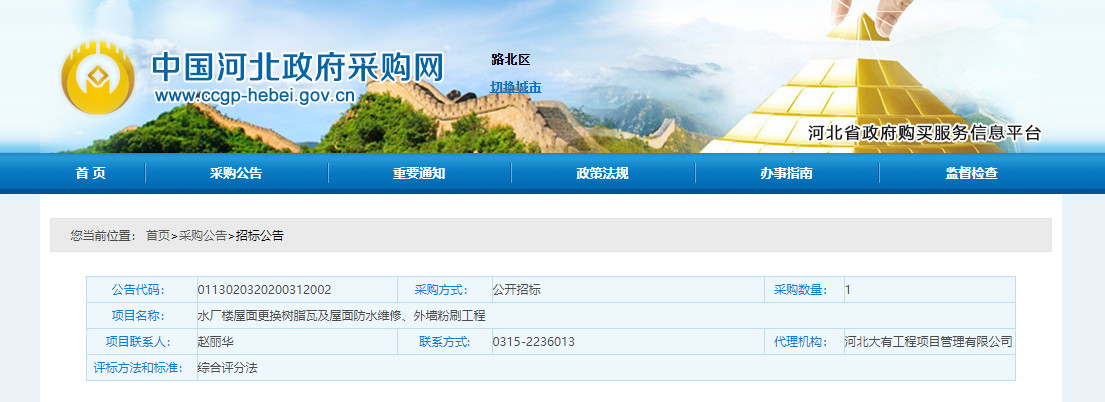Go to 首页 in navigation bar
Screen dimensions: 1105x402
[91, 173]
